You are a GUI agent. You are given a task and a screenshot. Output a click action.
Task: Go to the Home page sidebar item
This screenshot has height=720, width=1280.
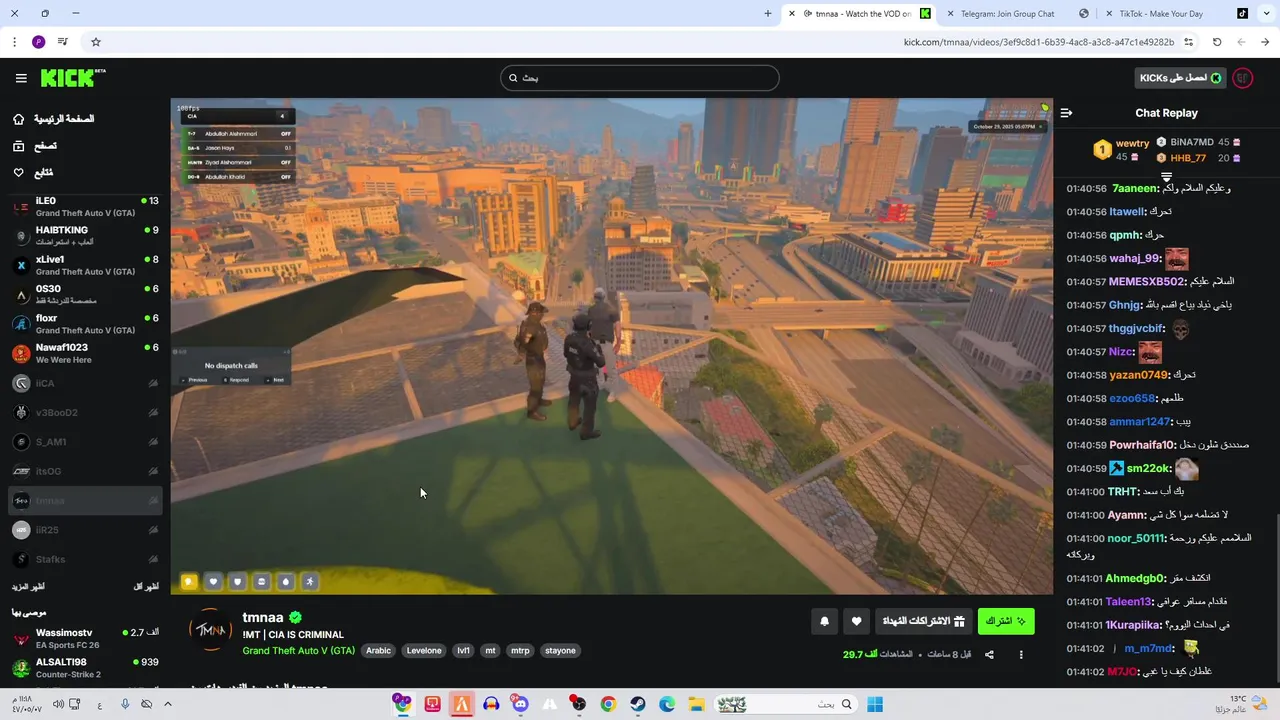54,119
